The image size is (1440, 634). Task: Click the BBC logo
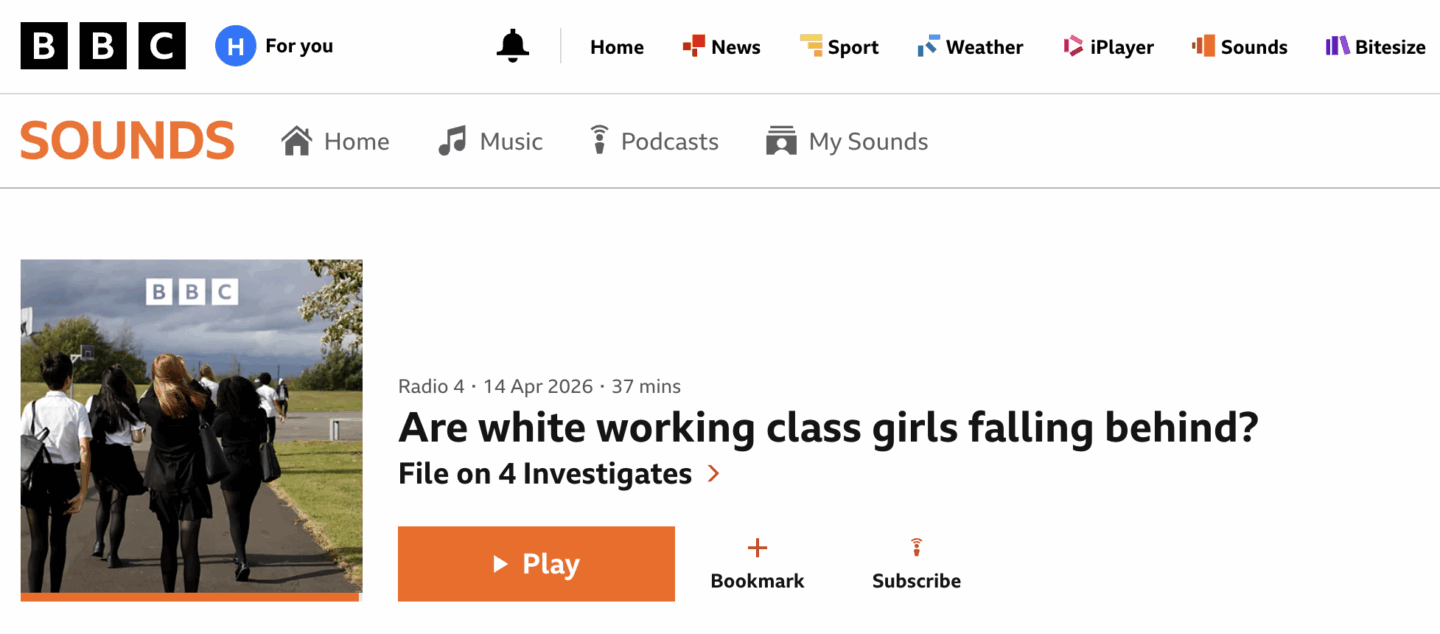[103, 46]
